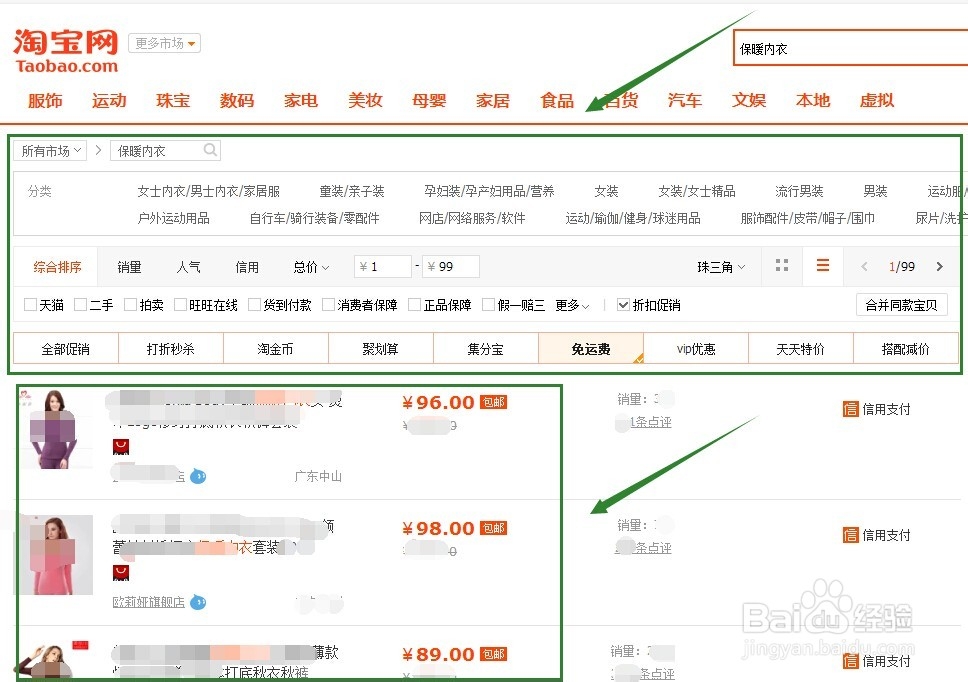Click the 合并同款宝贝 button
The width and height of the screenshot is (968, 682).
pos(901,305)
